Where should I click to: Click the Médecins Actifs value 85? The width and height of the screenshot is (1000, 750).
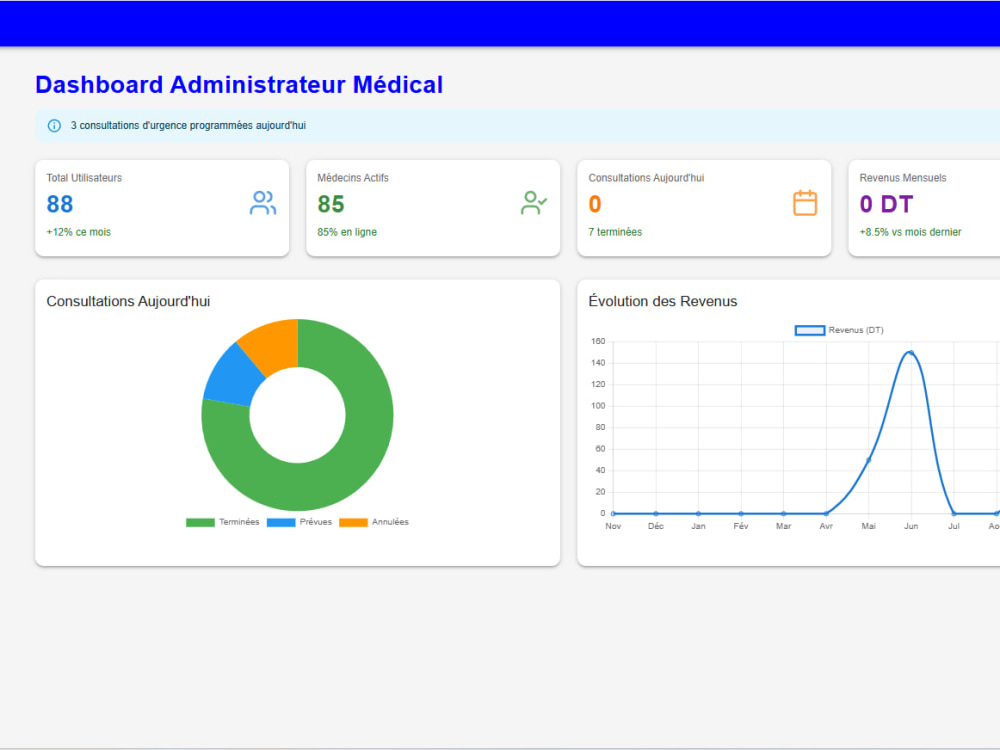pos(331,204)
